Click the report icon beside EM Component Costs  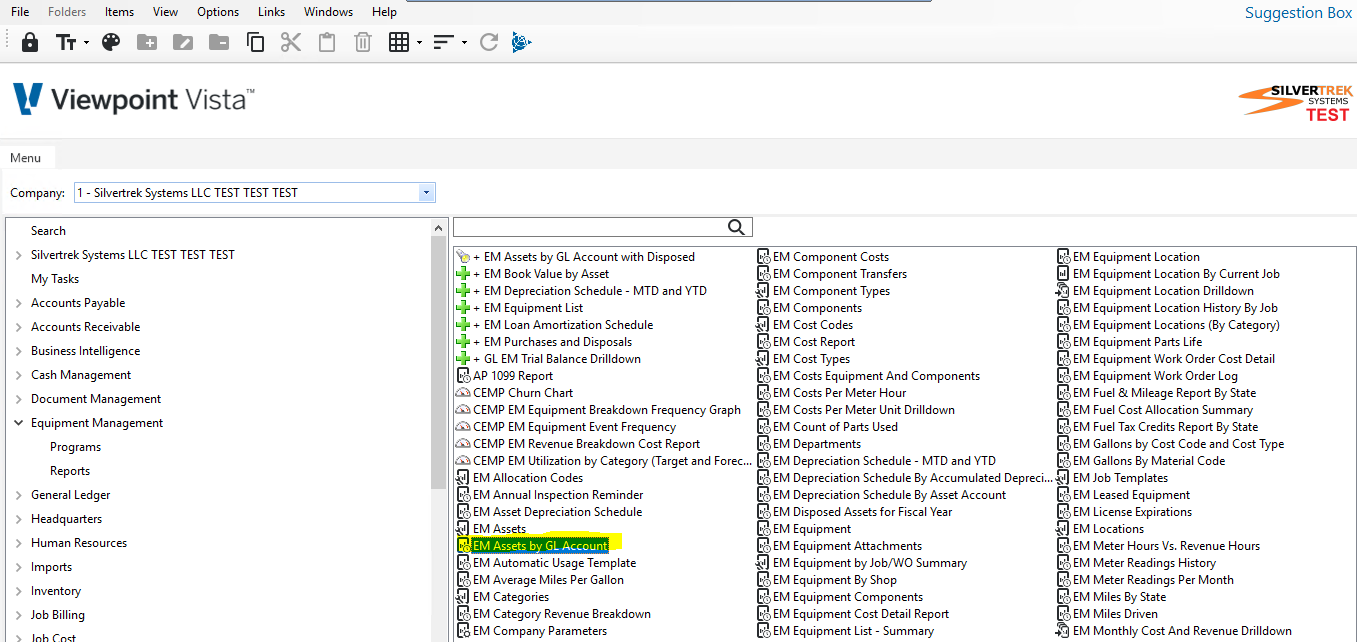(764, 257)
